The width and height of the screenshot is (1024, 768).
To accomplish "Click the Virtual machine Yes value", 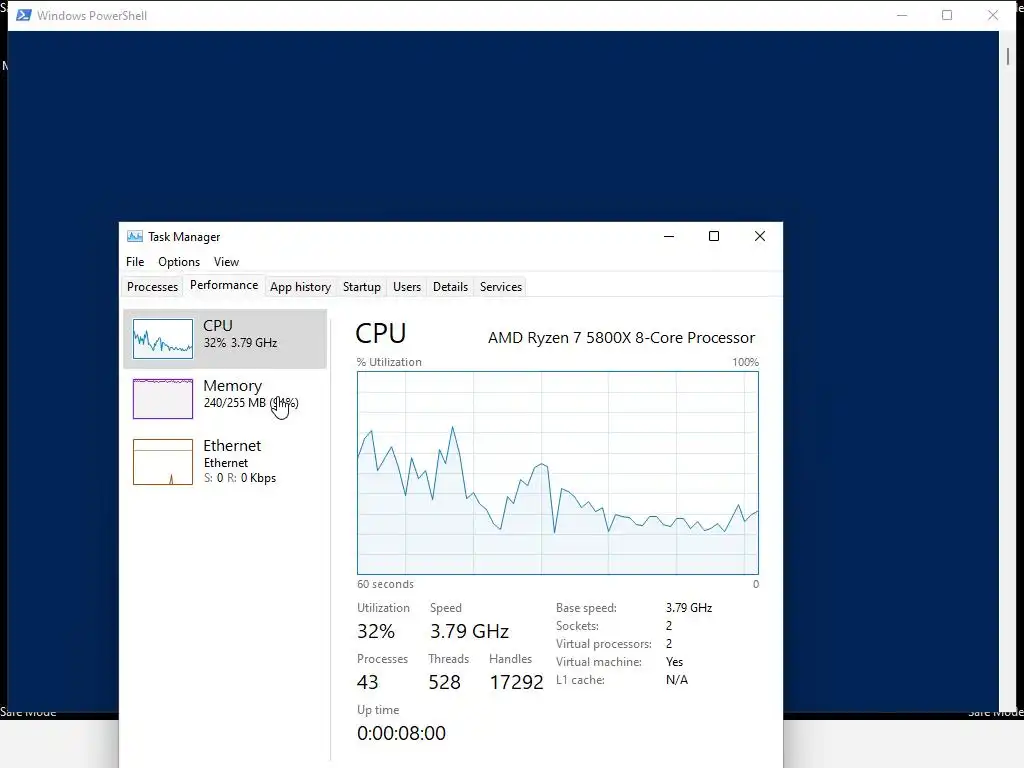I will [674, 662].
